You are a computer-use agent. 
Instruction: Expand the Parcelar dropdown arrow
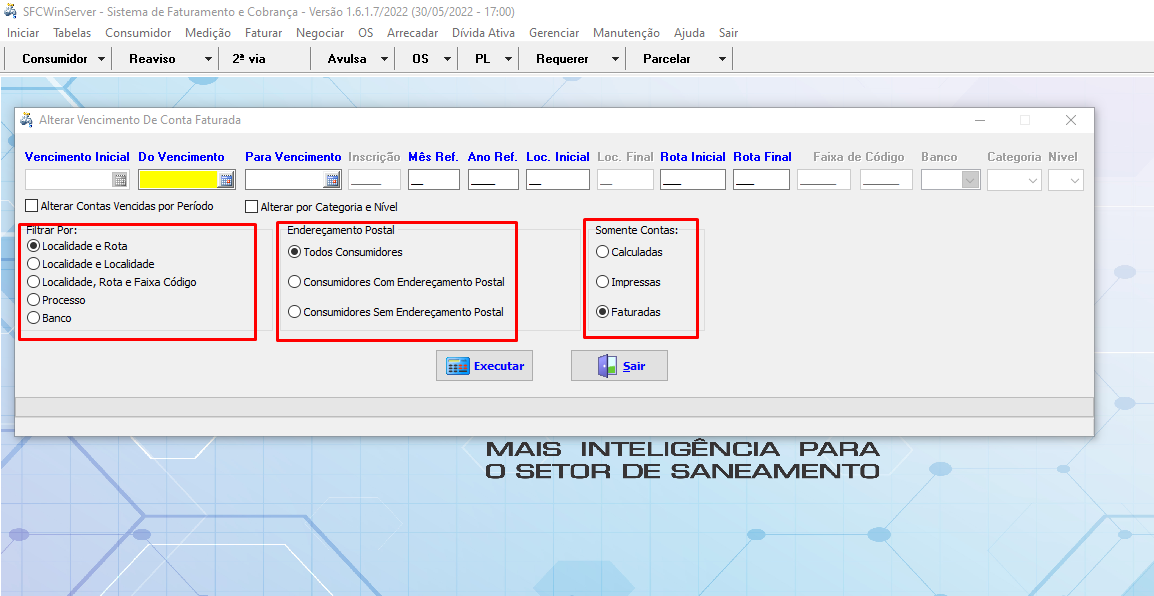coord(722,59)
